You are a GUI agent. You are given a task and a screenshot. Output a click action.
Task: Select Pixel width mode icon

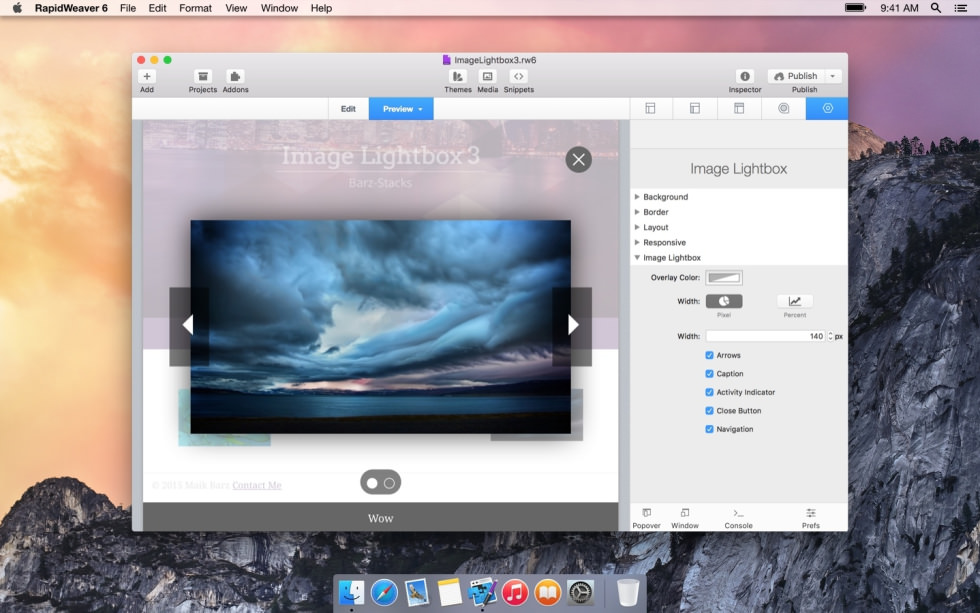pyautogui.click(x=724, y=301)
